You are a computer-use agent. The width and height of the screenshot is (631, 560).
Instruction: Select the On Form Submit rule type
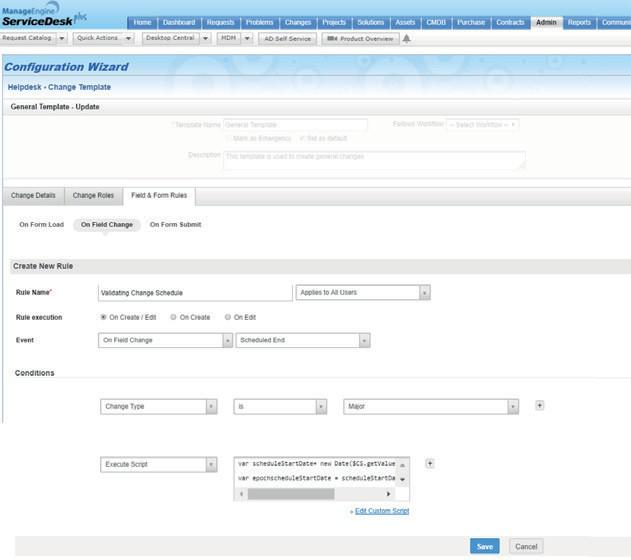coord(175,224)
